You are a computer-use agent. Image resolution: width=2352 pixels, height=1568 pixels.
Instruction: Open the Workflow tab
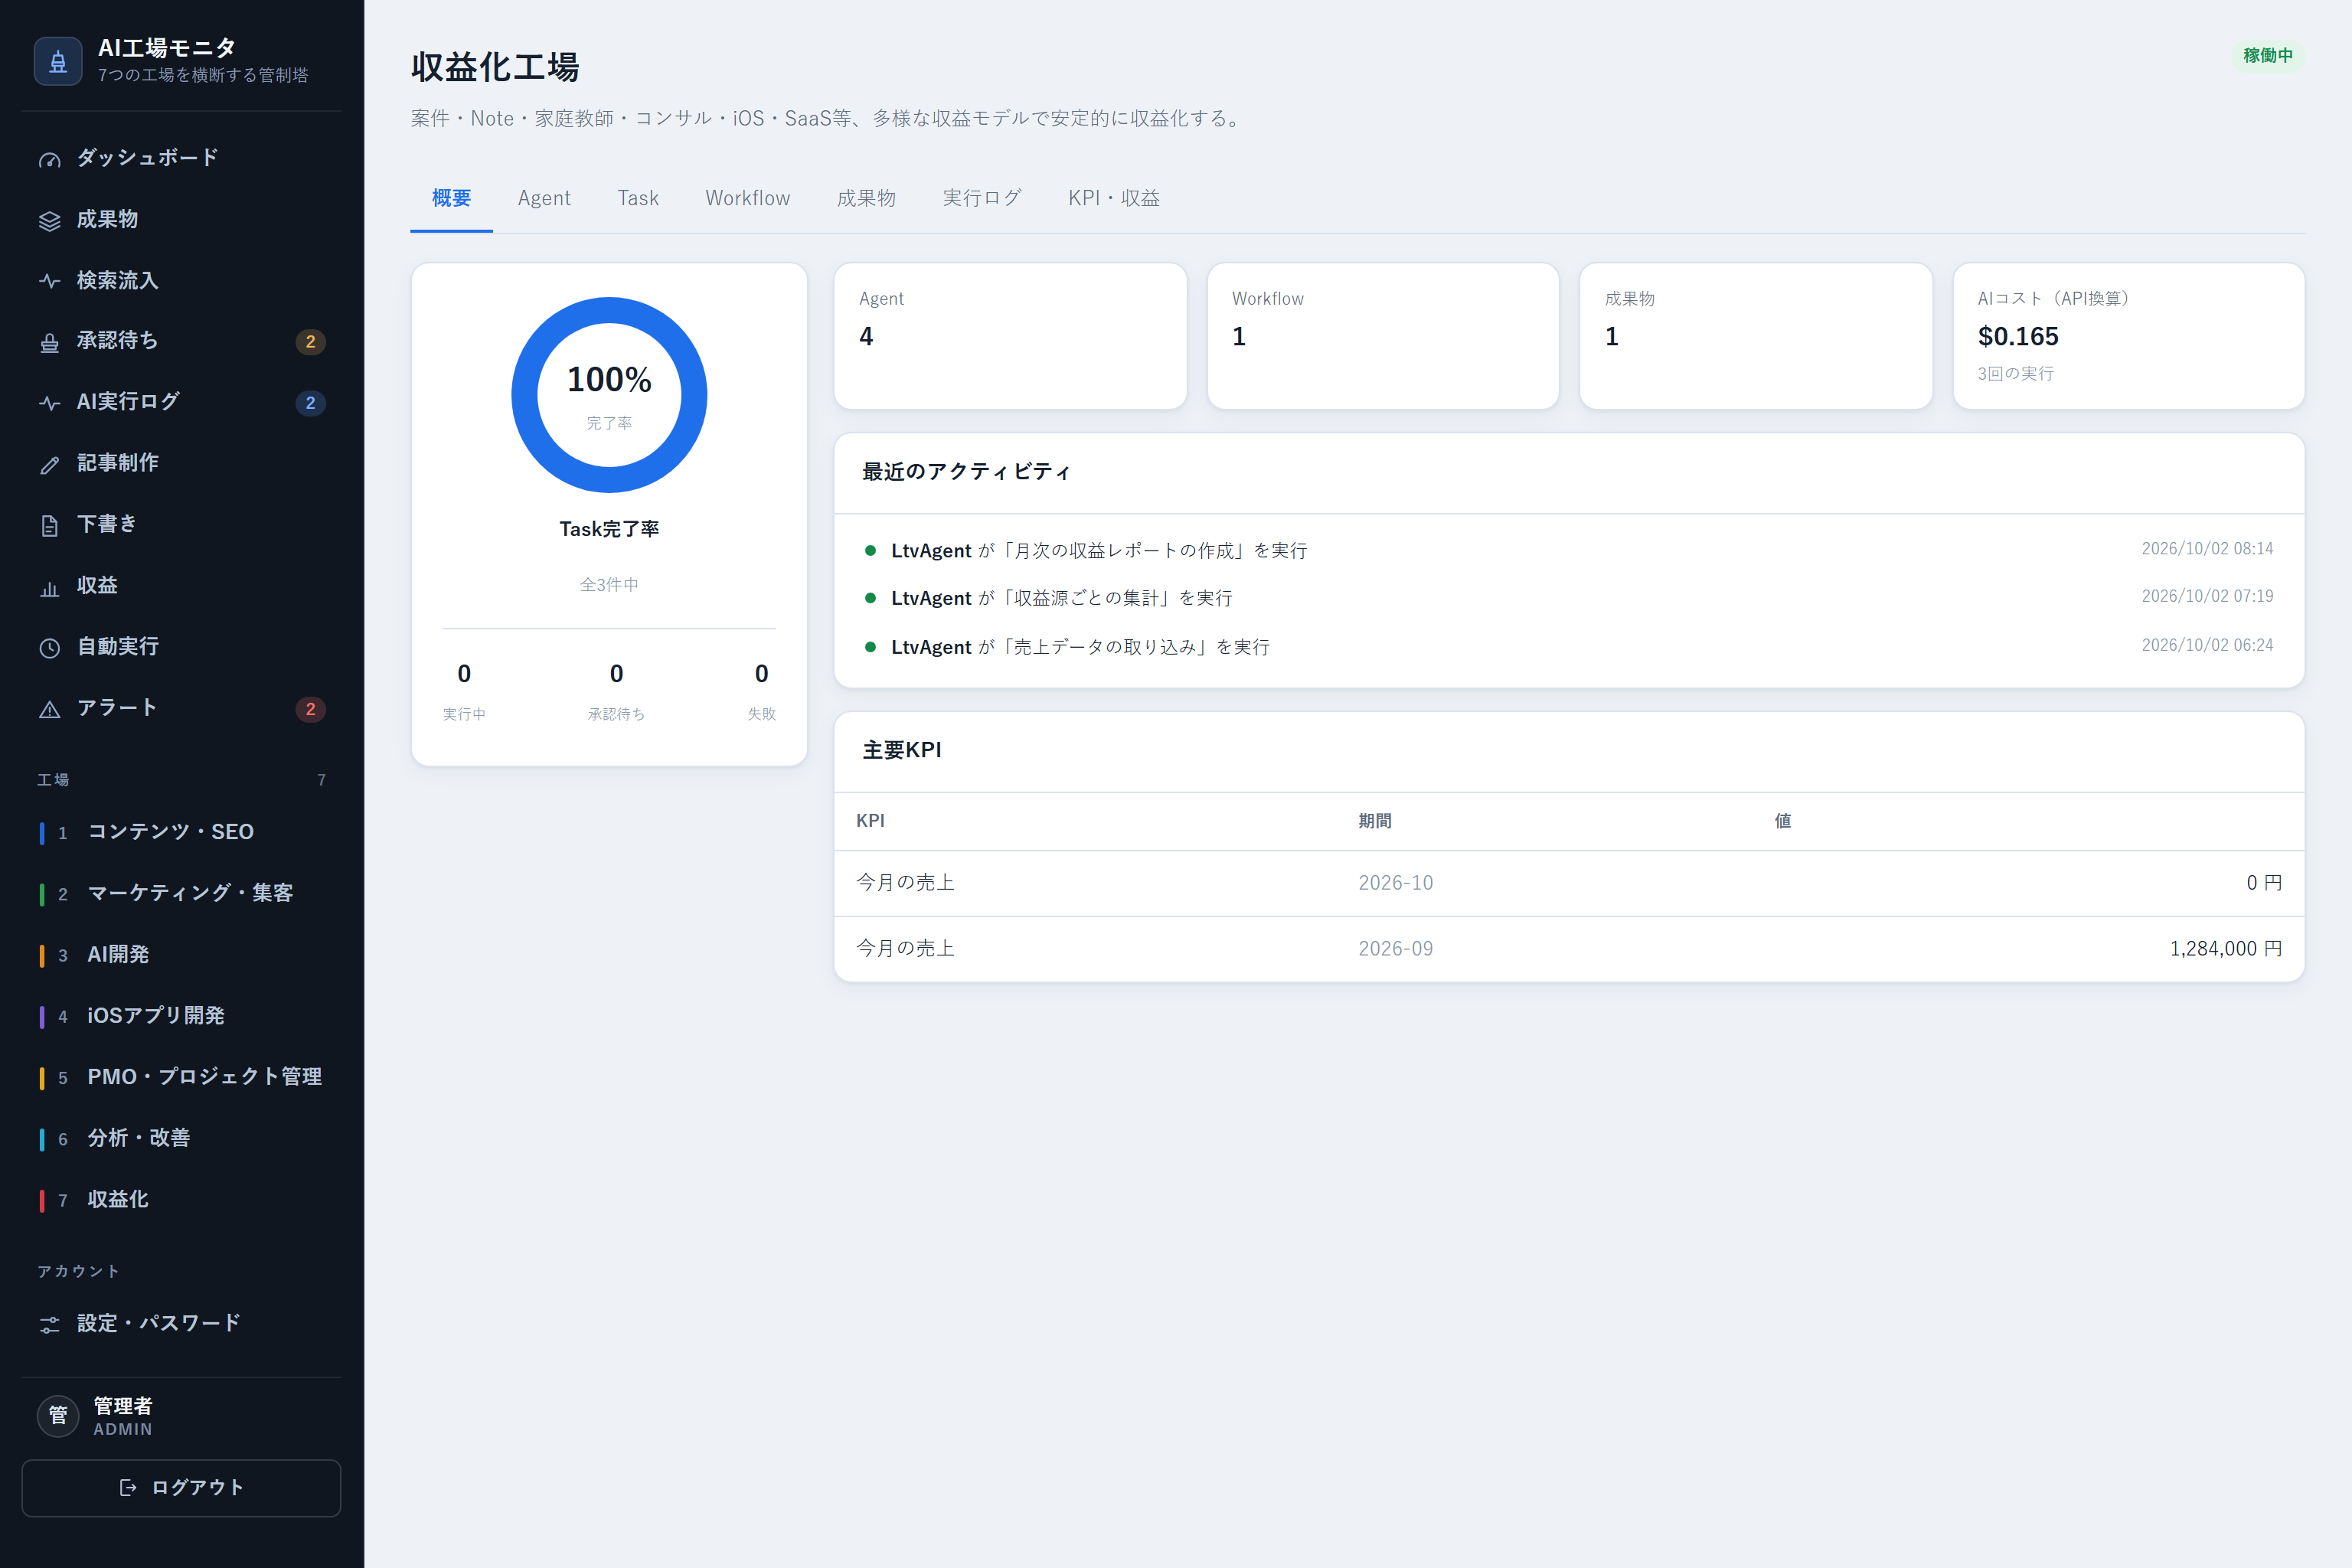[747, 198]
